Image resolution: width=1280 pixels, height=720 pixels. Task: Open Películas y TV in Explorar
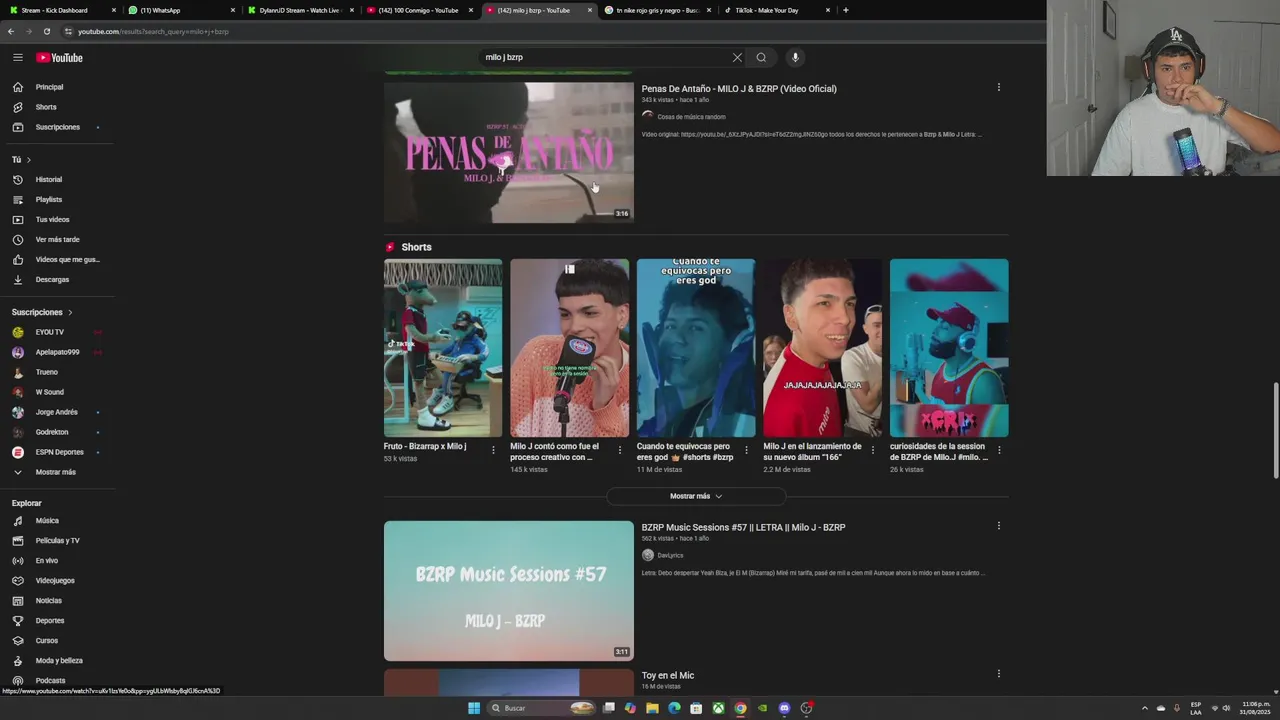click(x=57, y=540)
